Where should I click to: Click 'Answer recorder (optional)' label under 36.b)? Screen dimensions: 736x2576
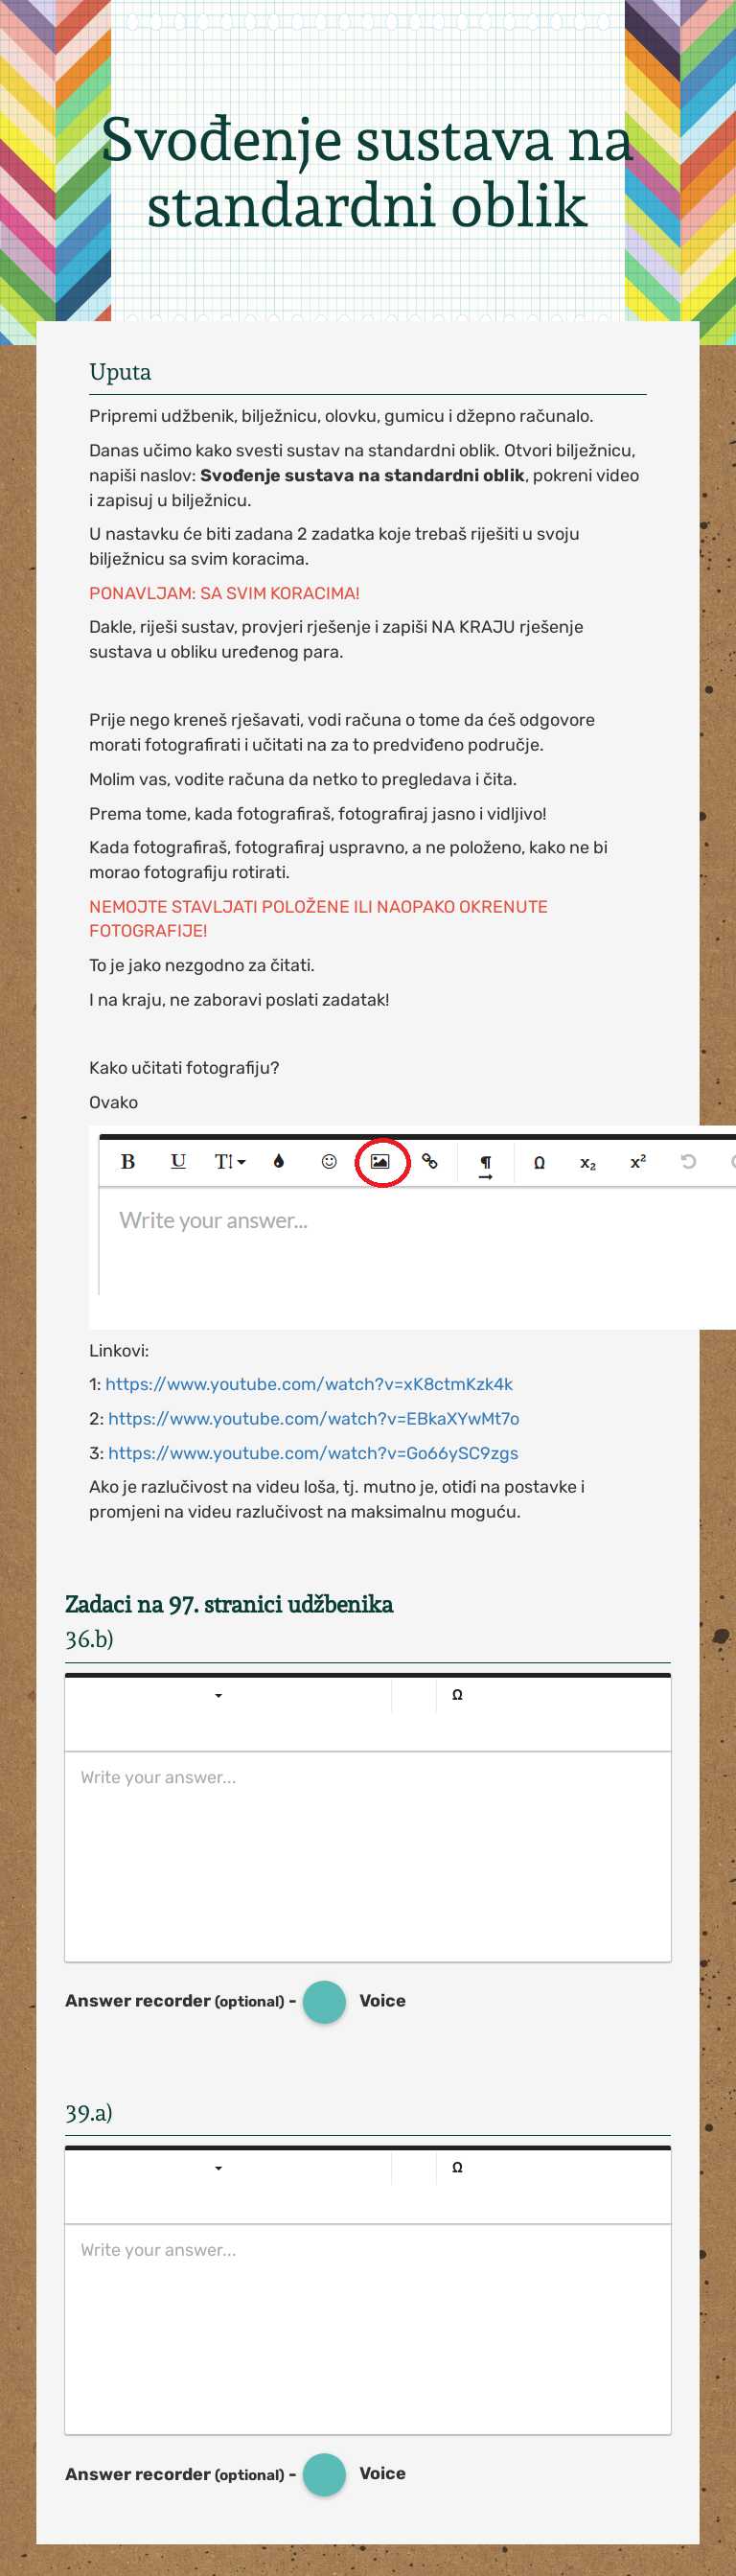coord(175,2001)
